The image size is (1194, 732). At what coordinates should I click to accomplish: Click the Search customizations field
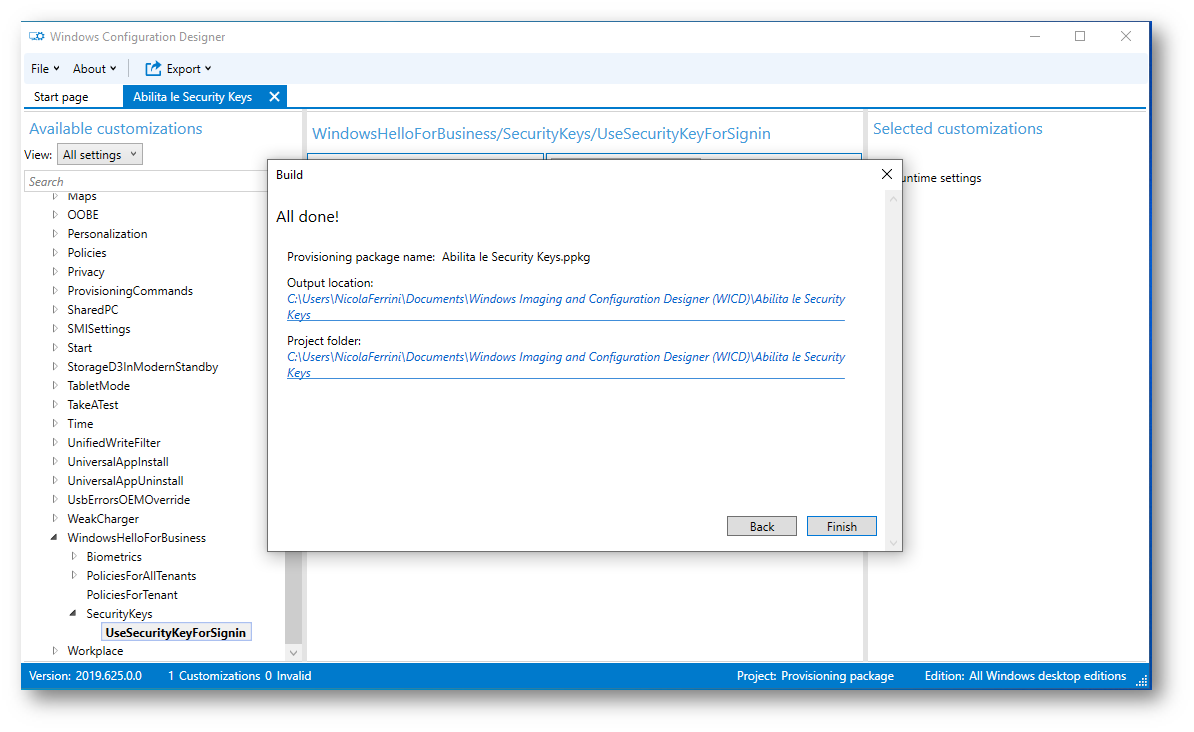pyautogui.click(x=147, y=181)
